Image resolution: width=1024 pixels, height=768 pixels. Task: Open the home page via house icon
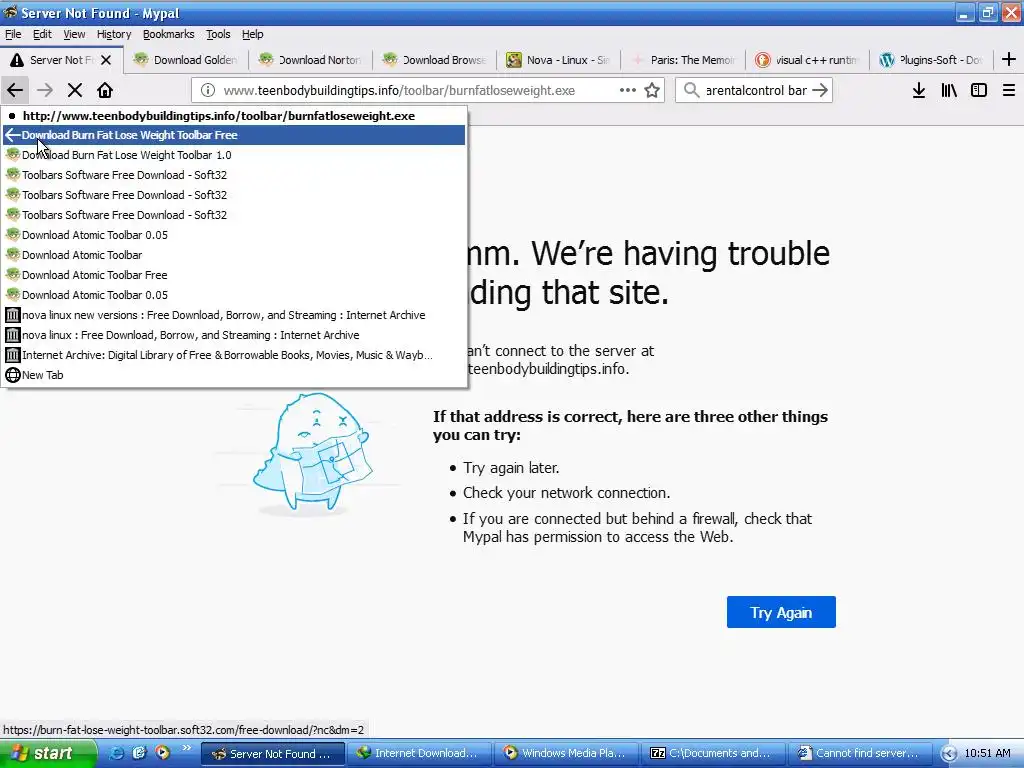coord(105,90)
